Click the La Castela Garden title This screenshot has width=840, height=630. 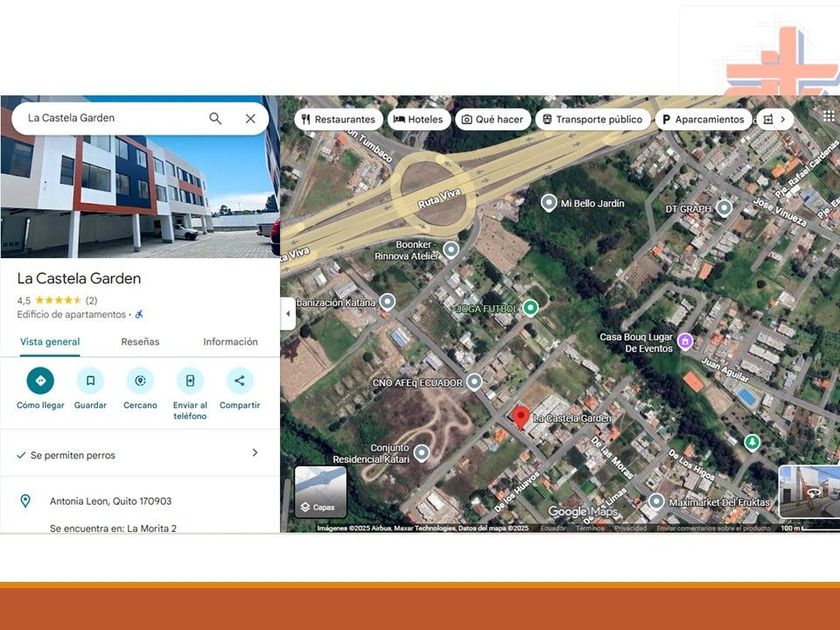pos(79,279)
